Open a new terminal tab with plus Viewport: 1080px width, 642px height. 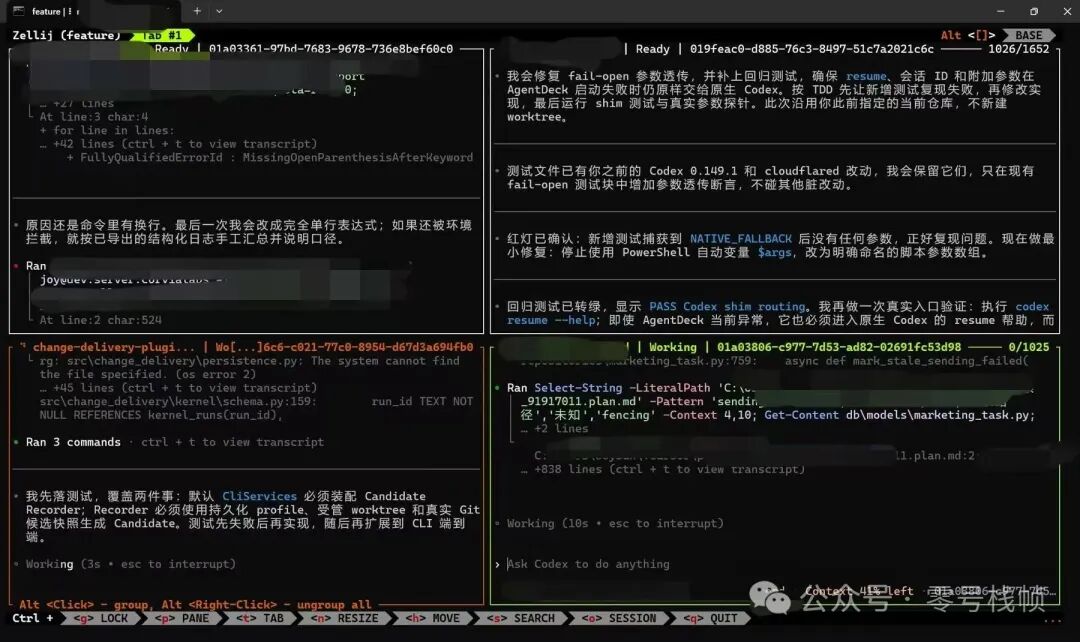tap(197, 11)
